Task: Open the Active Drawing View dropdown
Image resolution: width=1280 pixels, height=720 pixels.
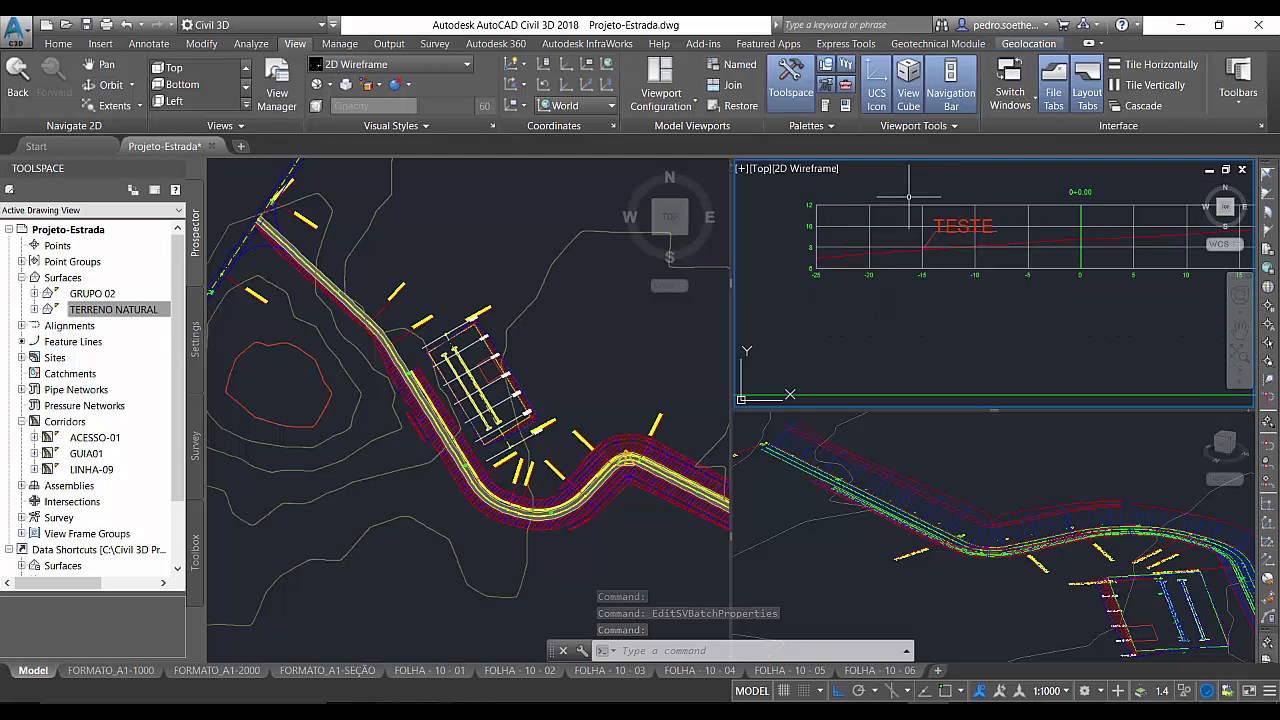Action: point(92,210)
